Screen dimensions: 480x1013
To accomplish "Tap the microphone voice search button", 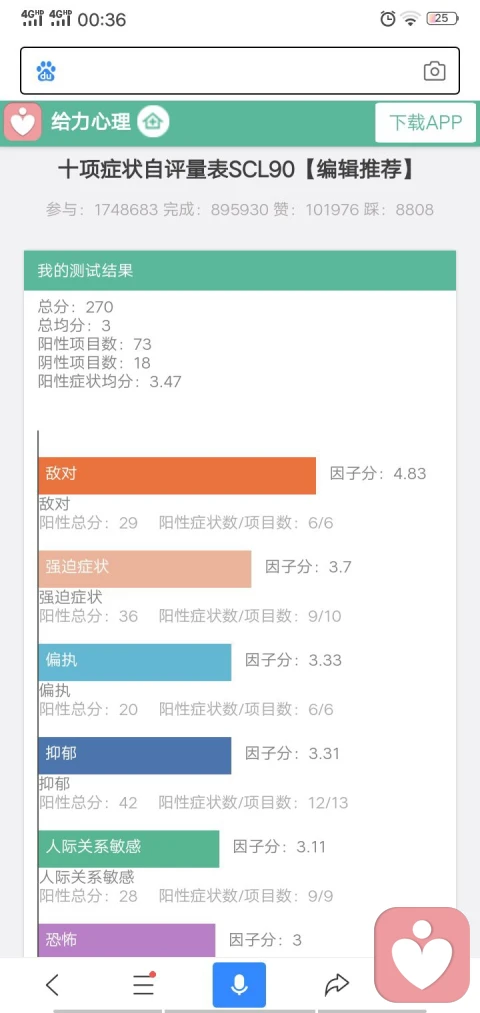I will pos(239,985).
